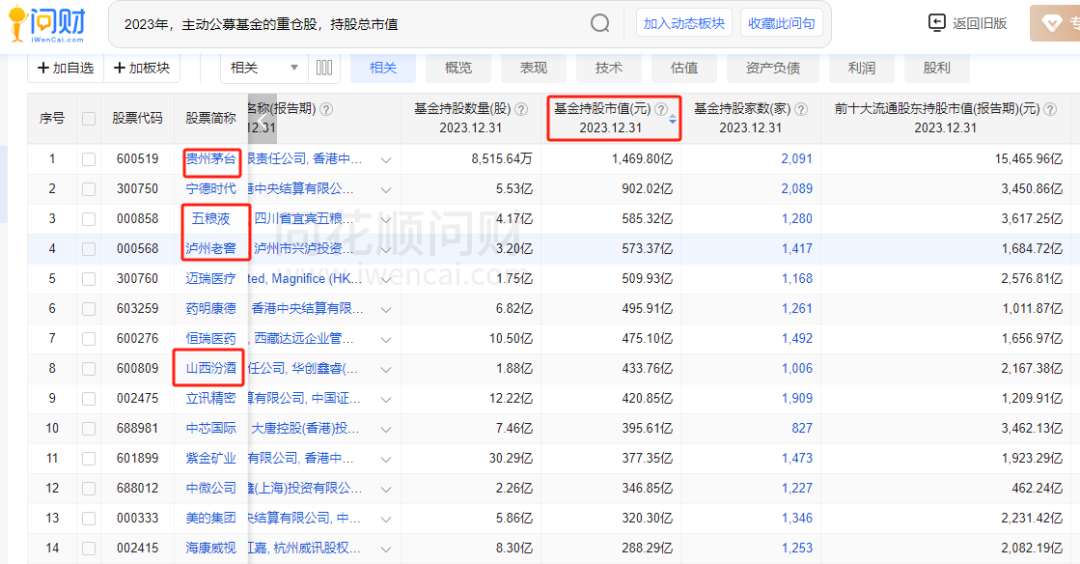Expand shareholder details chevron for 贵州茅台 row
Viewport: 1080px width, 564px height.
click(x=386, y=159)
